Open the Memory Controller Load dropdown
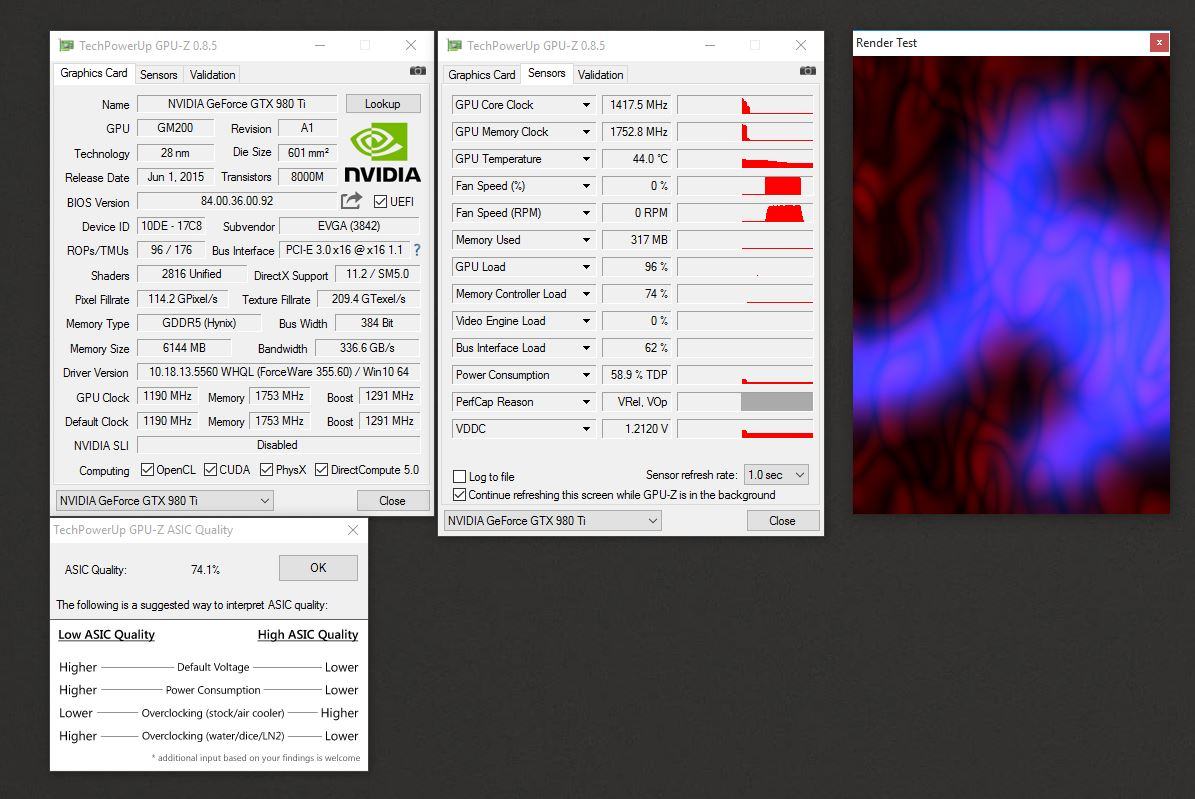The image size is (1195, 799). [586, 294]
